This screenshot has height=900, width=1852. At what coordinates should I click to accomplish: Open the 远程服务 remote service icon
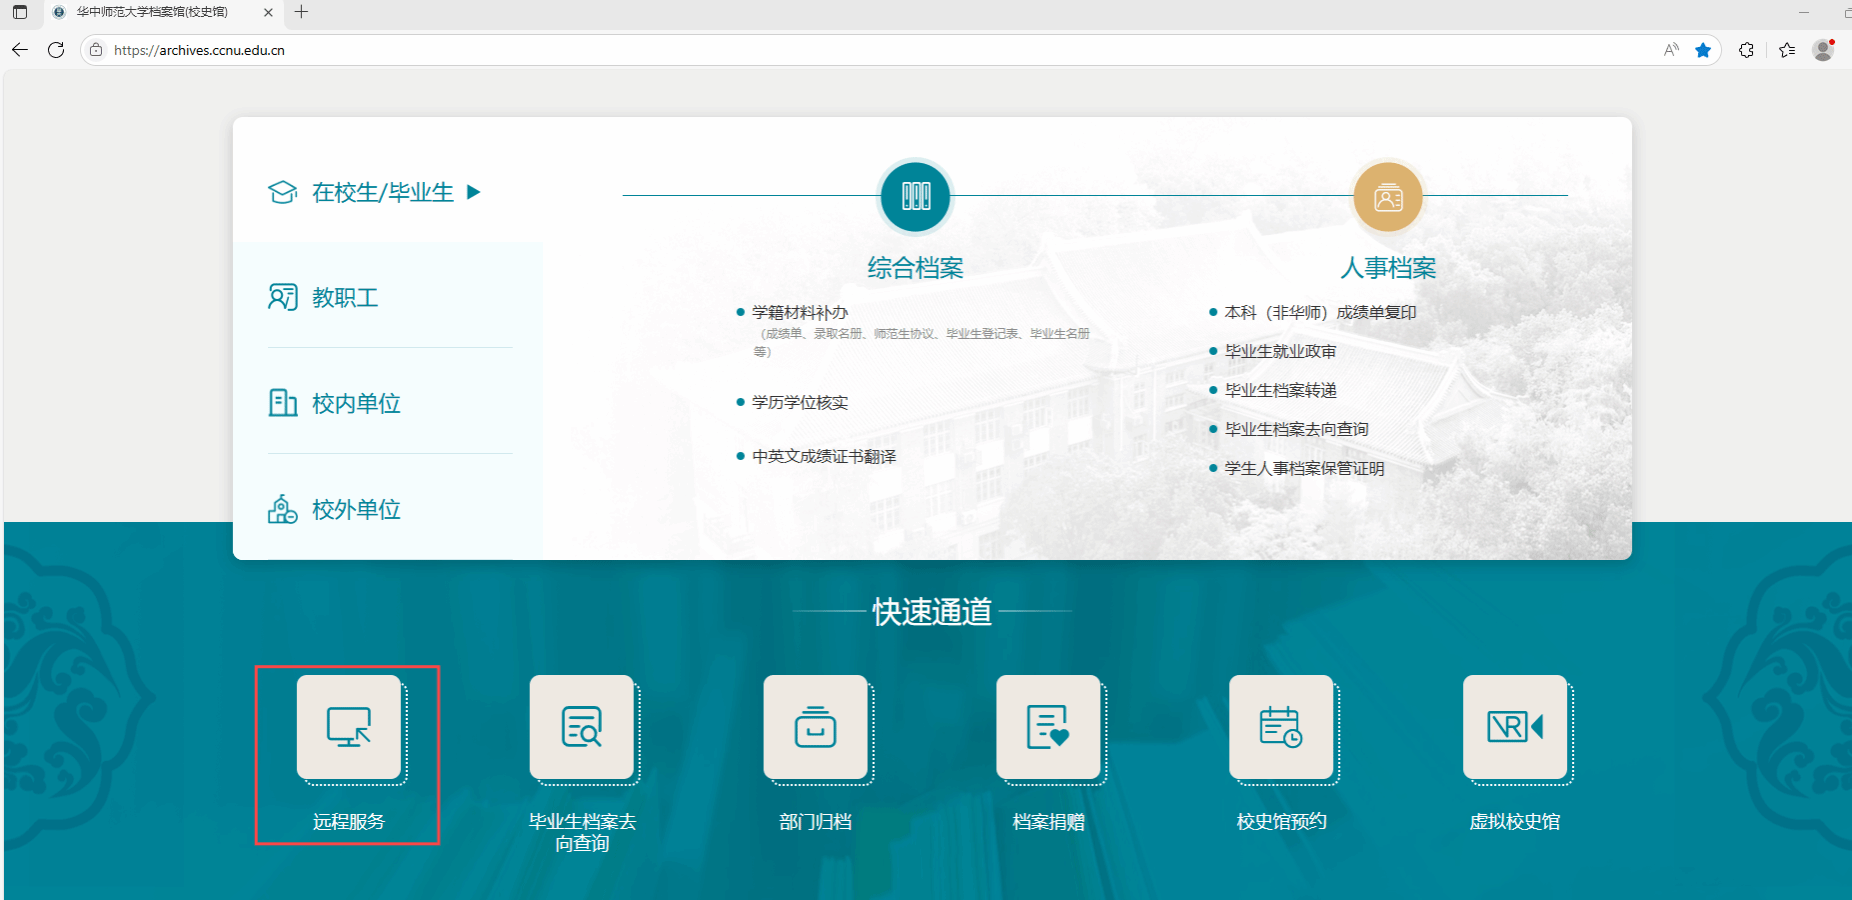(x=349, y=727)
